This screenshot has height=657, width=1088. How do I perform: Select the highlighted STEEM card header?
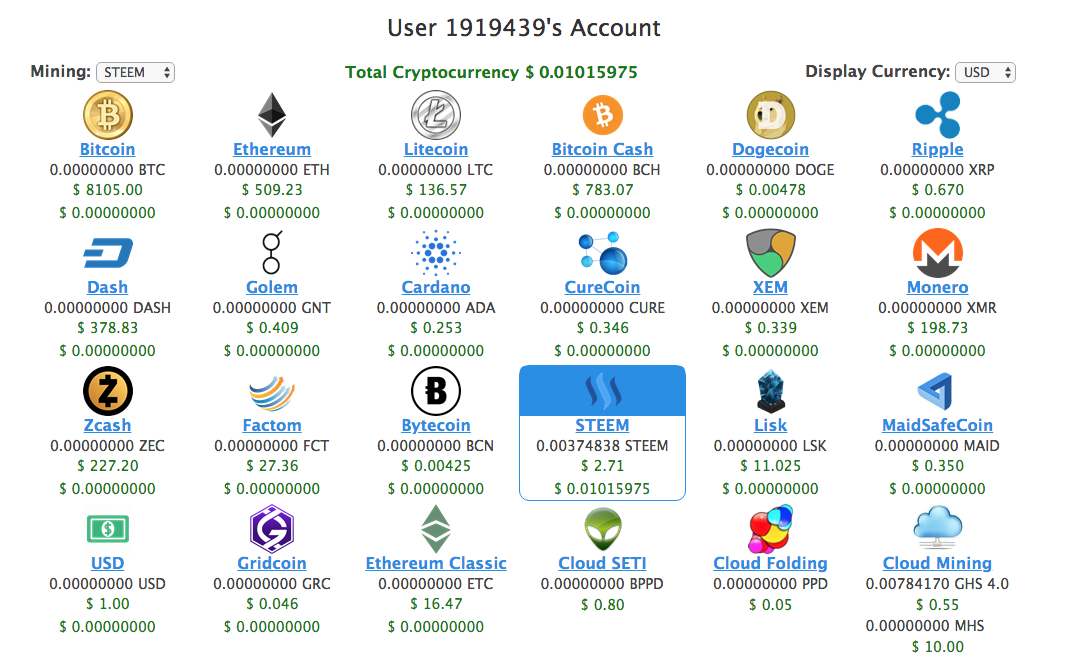602,390
